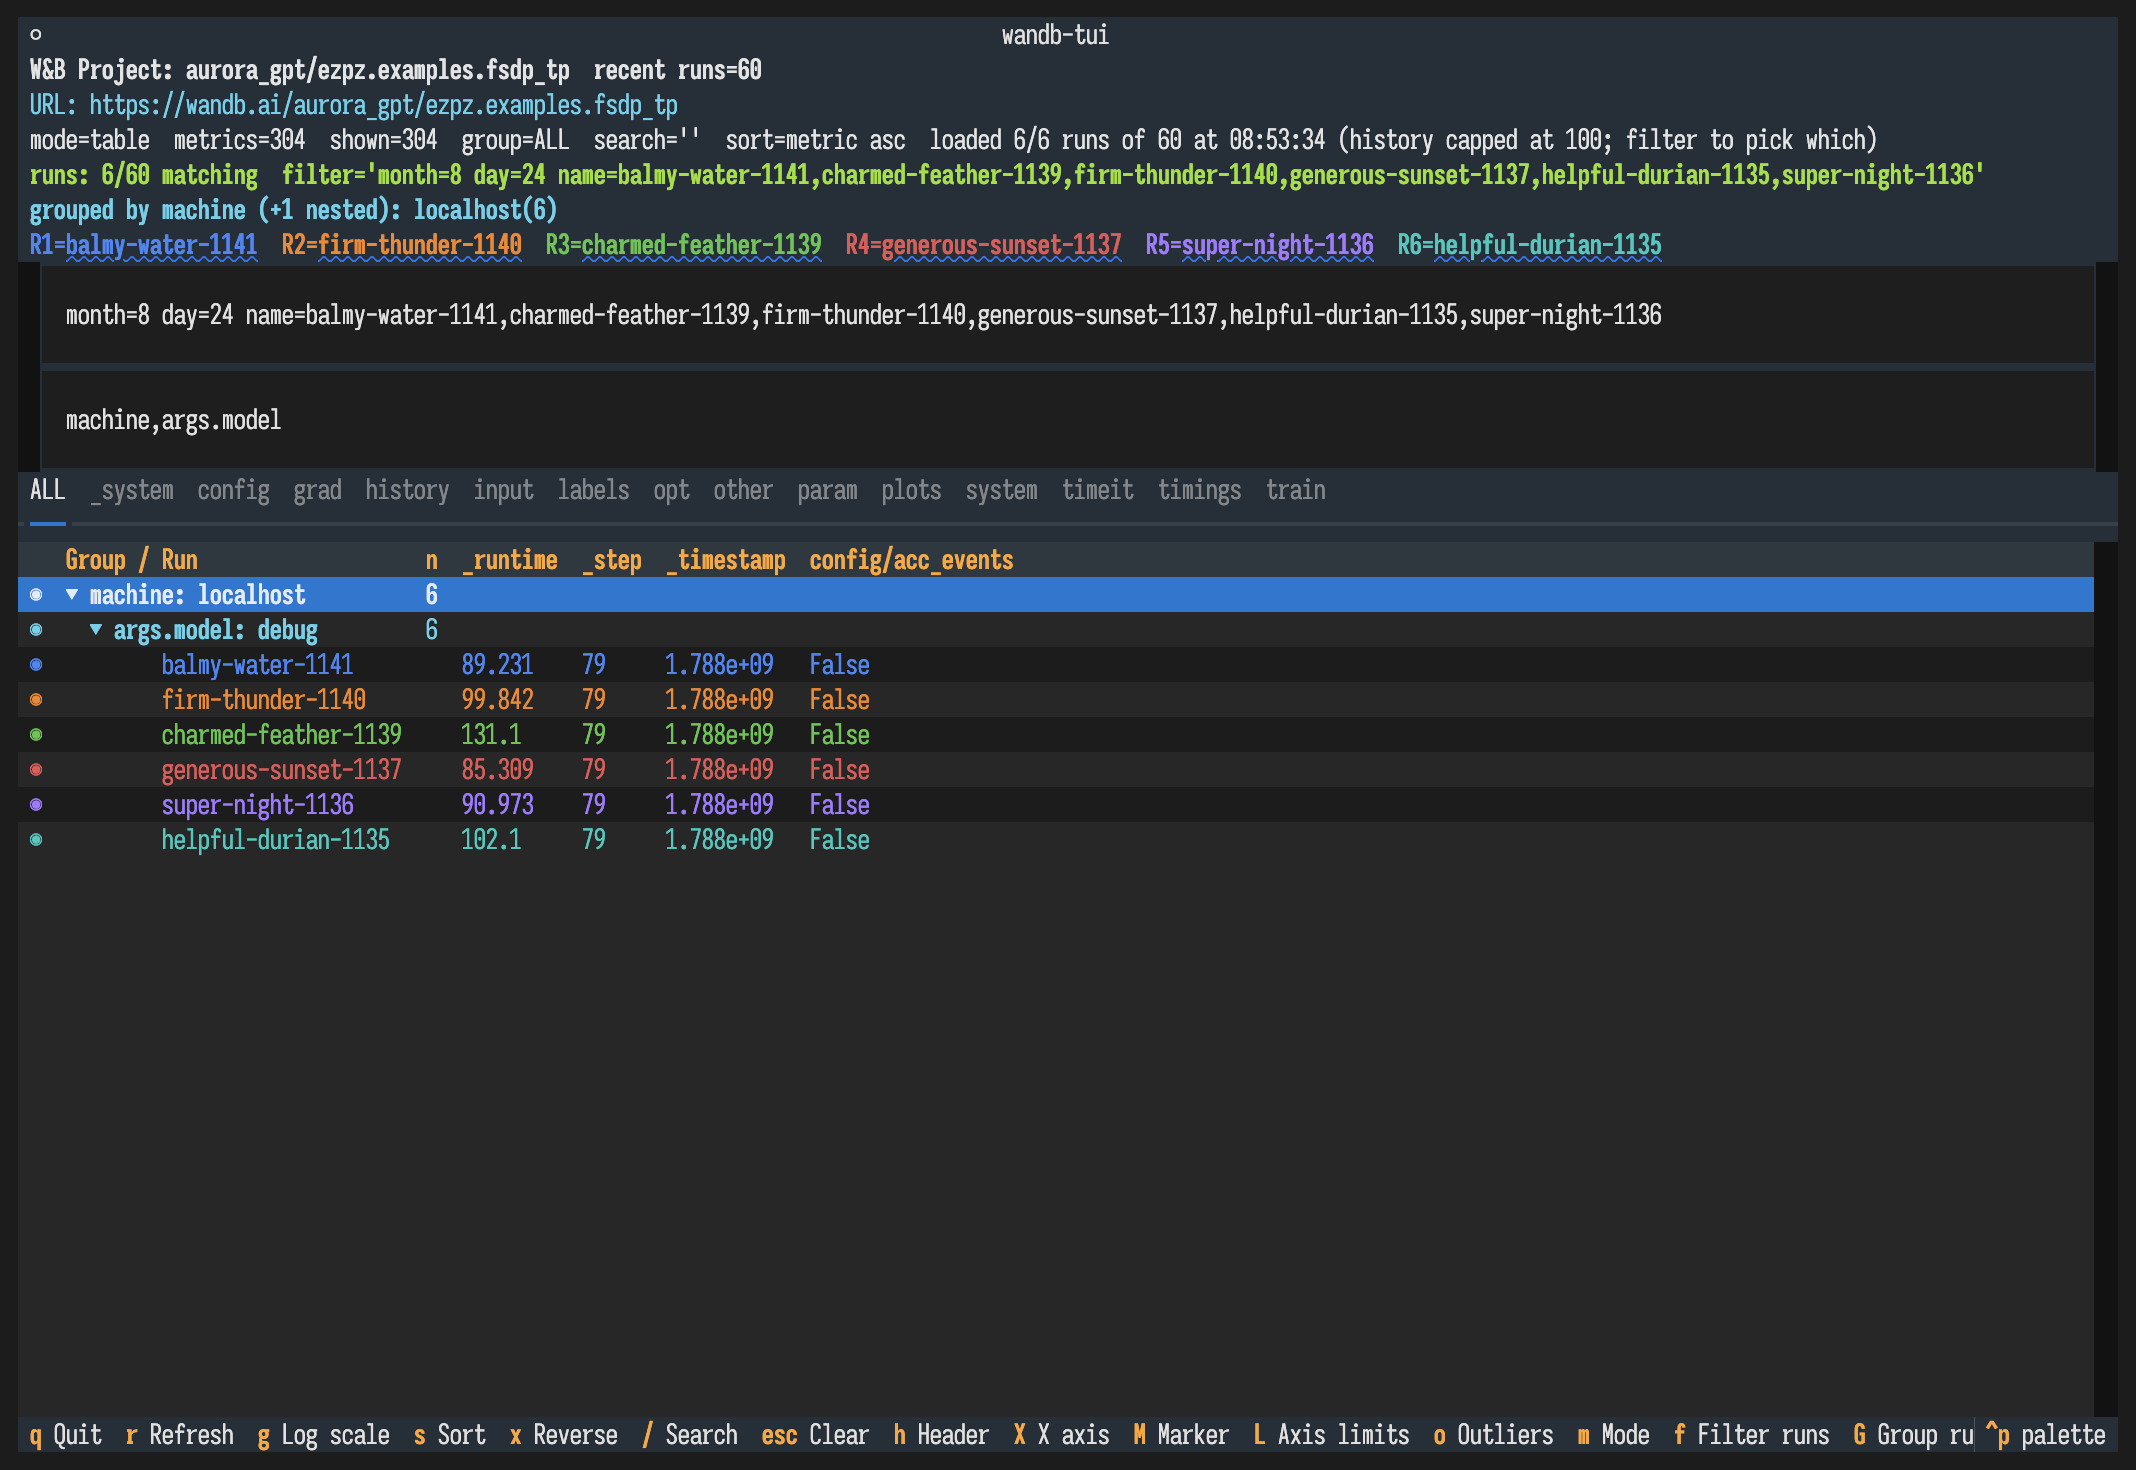Viewport: 2136px width, 1470px height.
Task: Open the ^p palette footer command
Action: pyautogui.click(x=2045, y=1435)
